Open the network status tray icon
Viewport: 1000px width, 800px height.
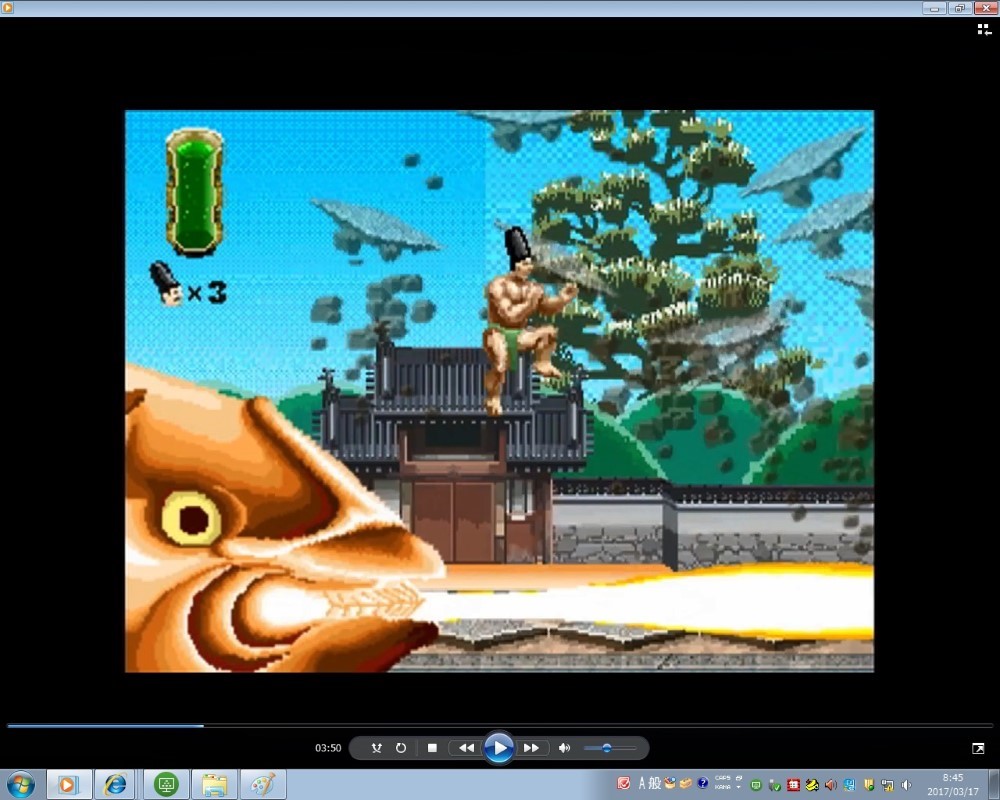coord(887,785)
